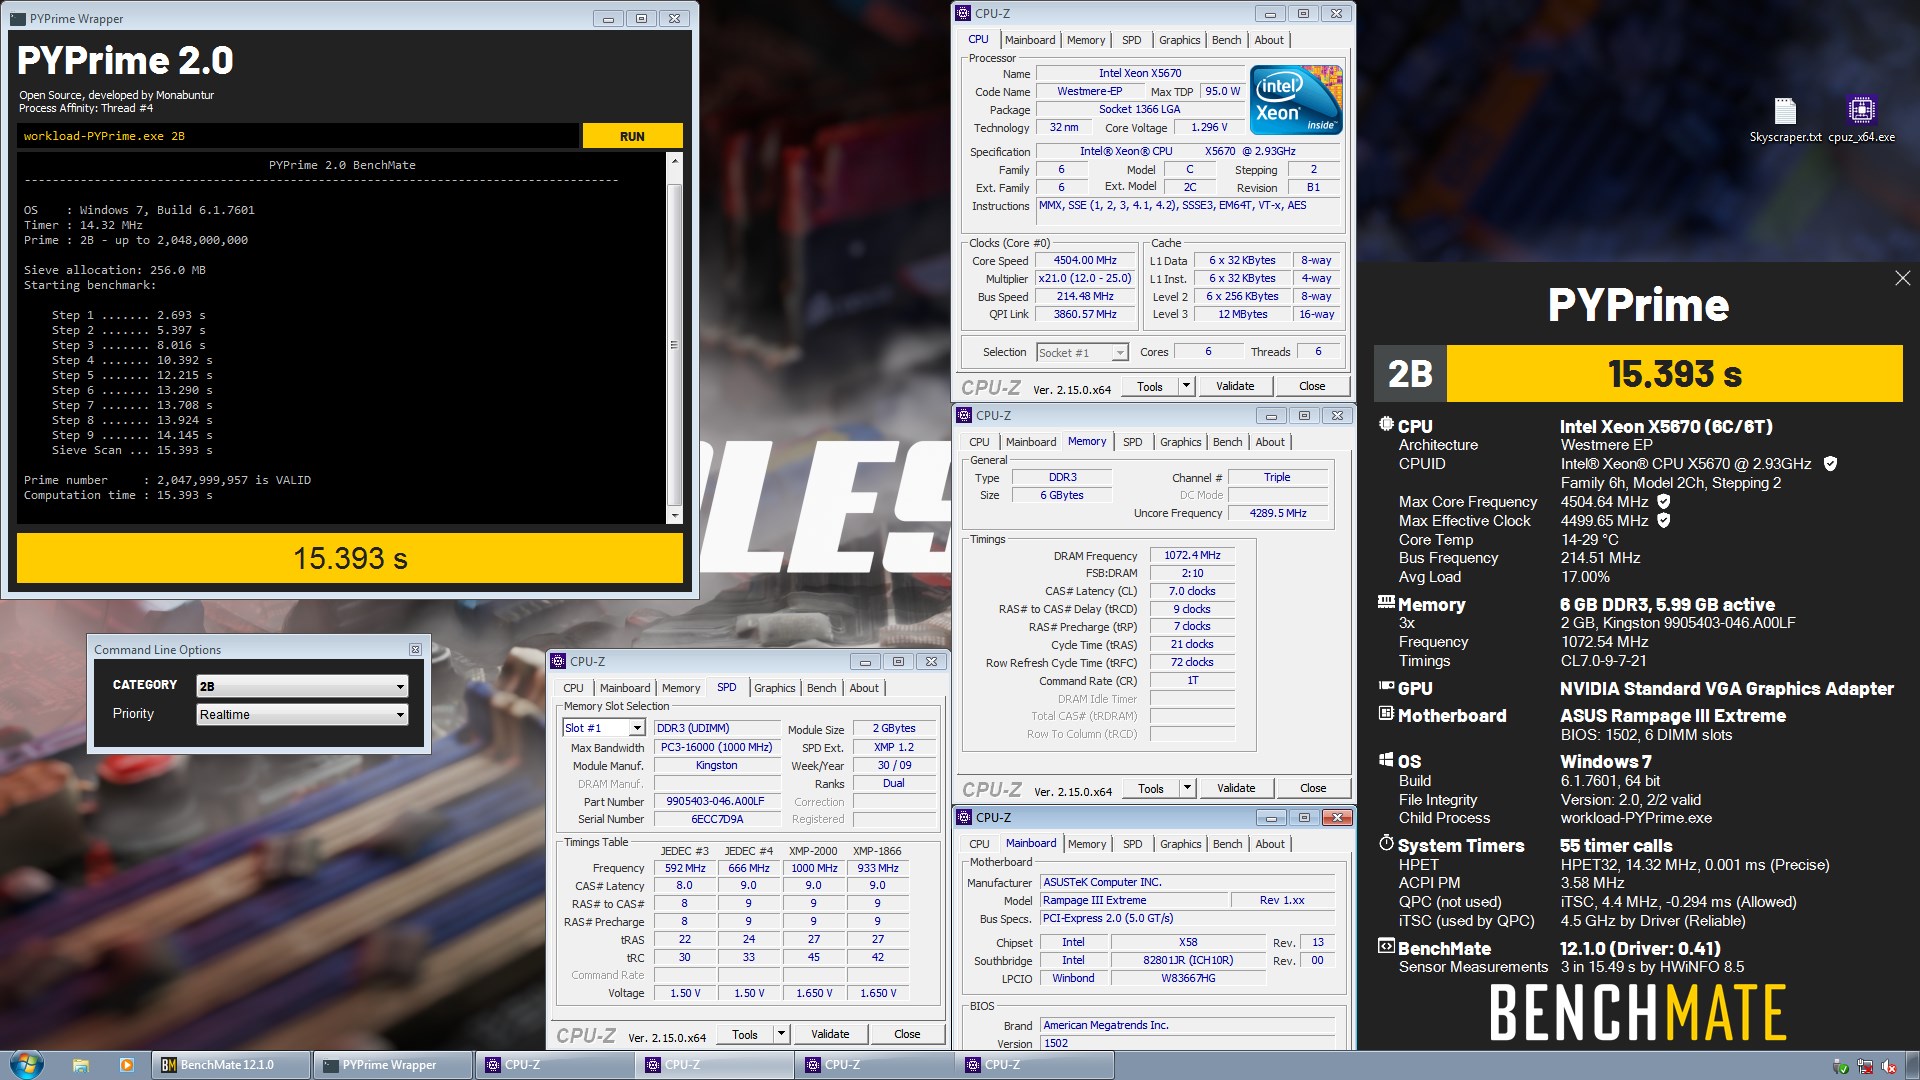Click the Motherboard section icon in BenchMate panel
Viewport: 1920px width, 1080px height.
1386,714
